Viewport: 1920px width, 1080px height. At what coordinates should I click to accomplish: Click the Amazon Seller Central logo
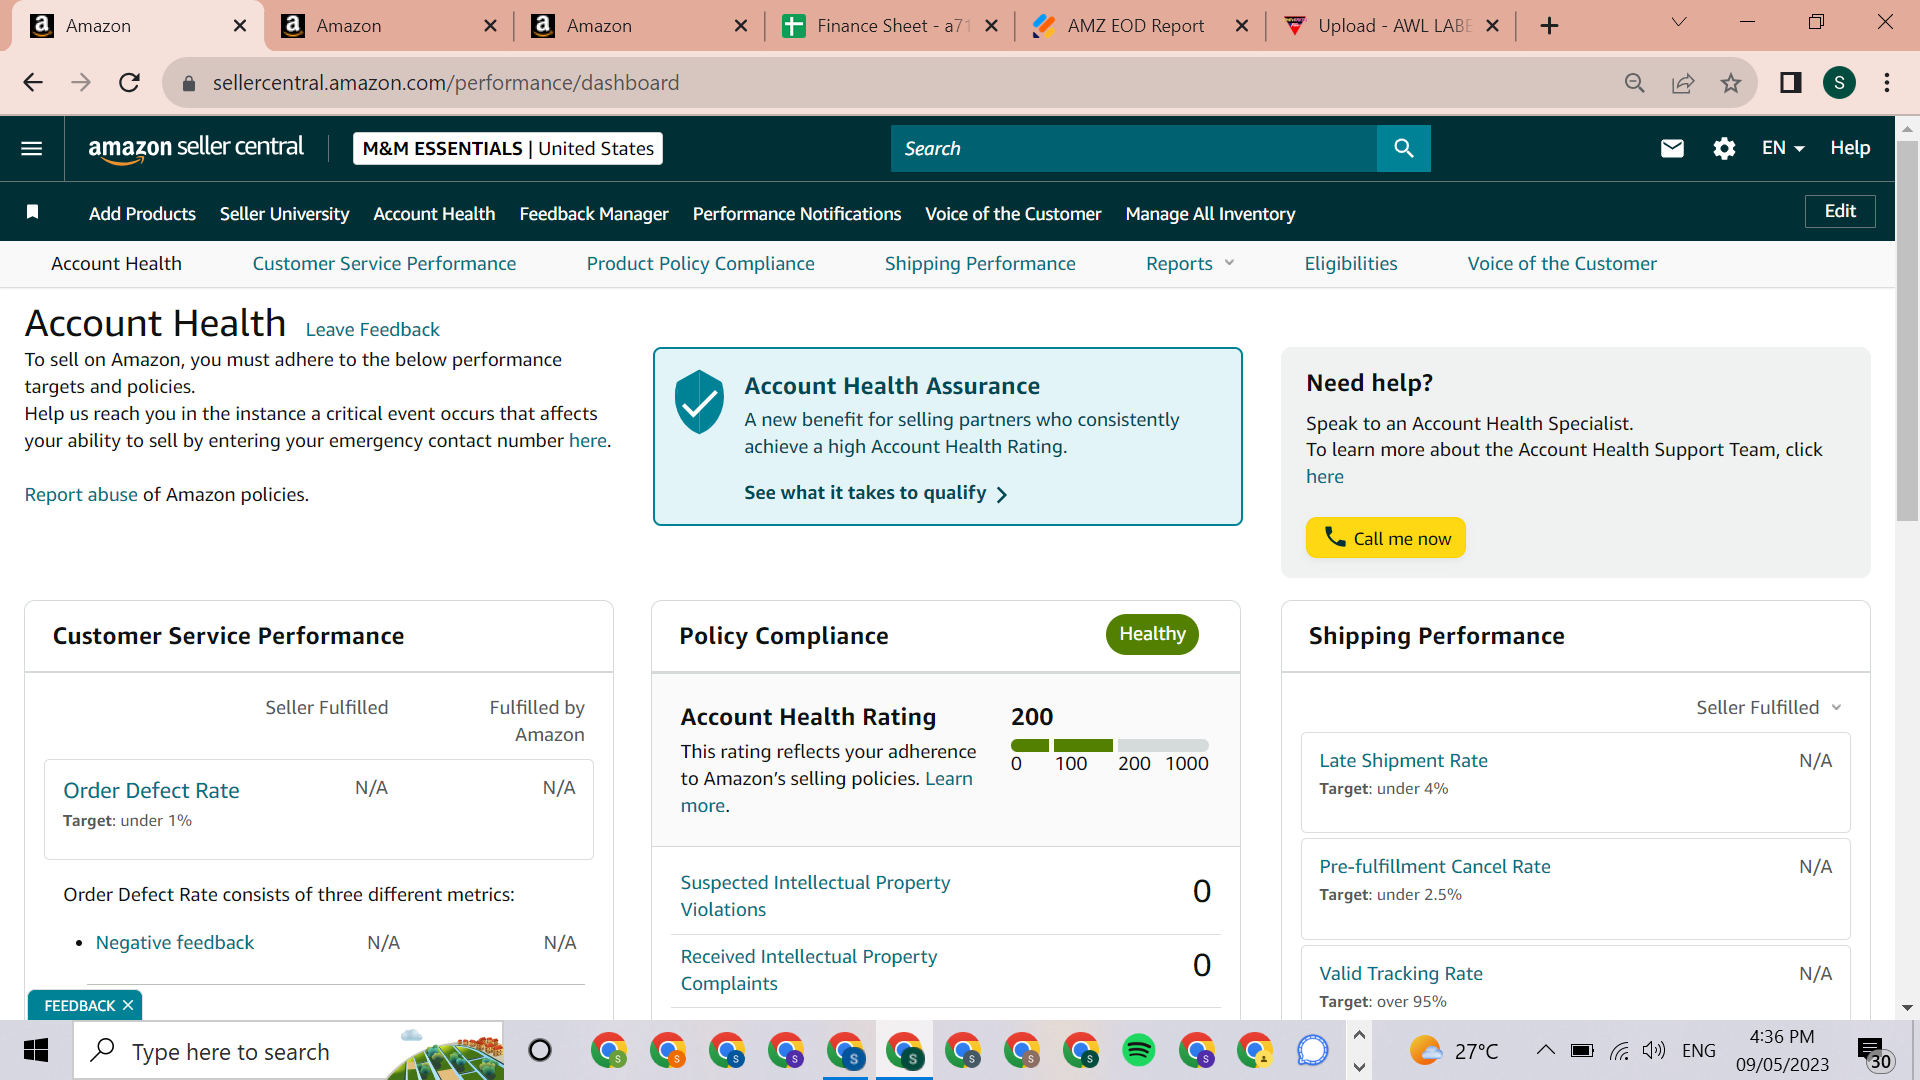[196, 148]
